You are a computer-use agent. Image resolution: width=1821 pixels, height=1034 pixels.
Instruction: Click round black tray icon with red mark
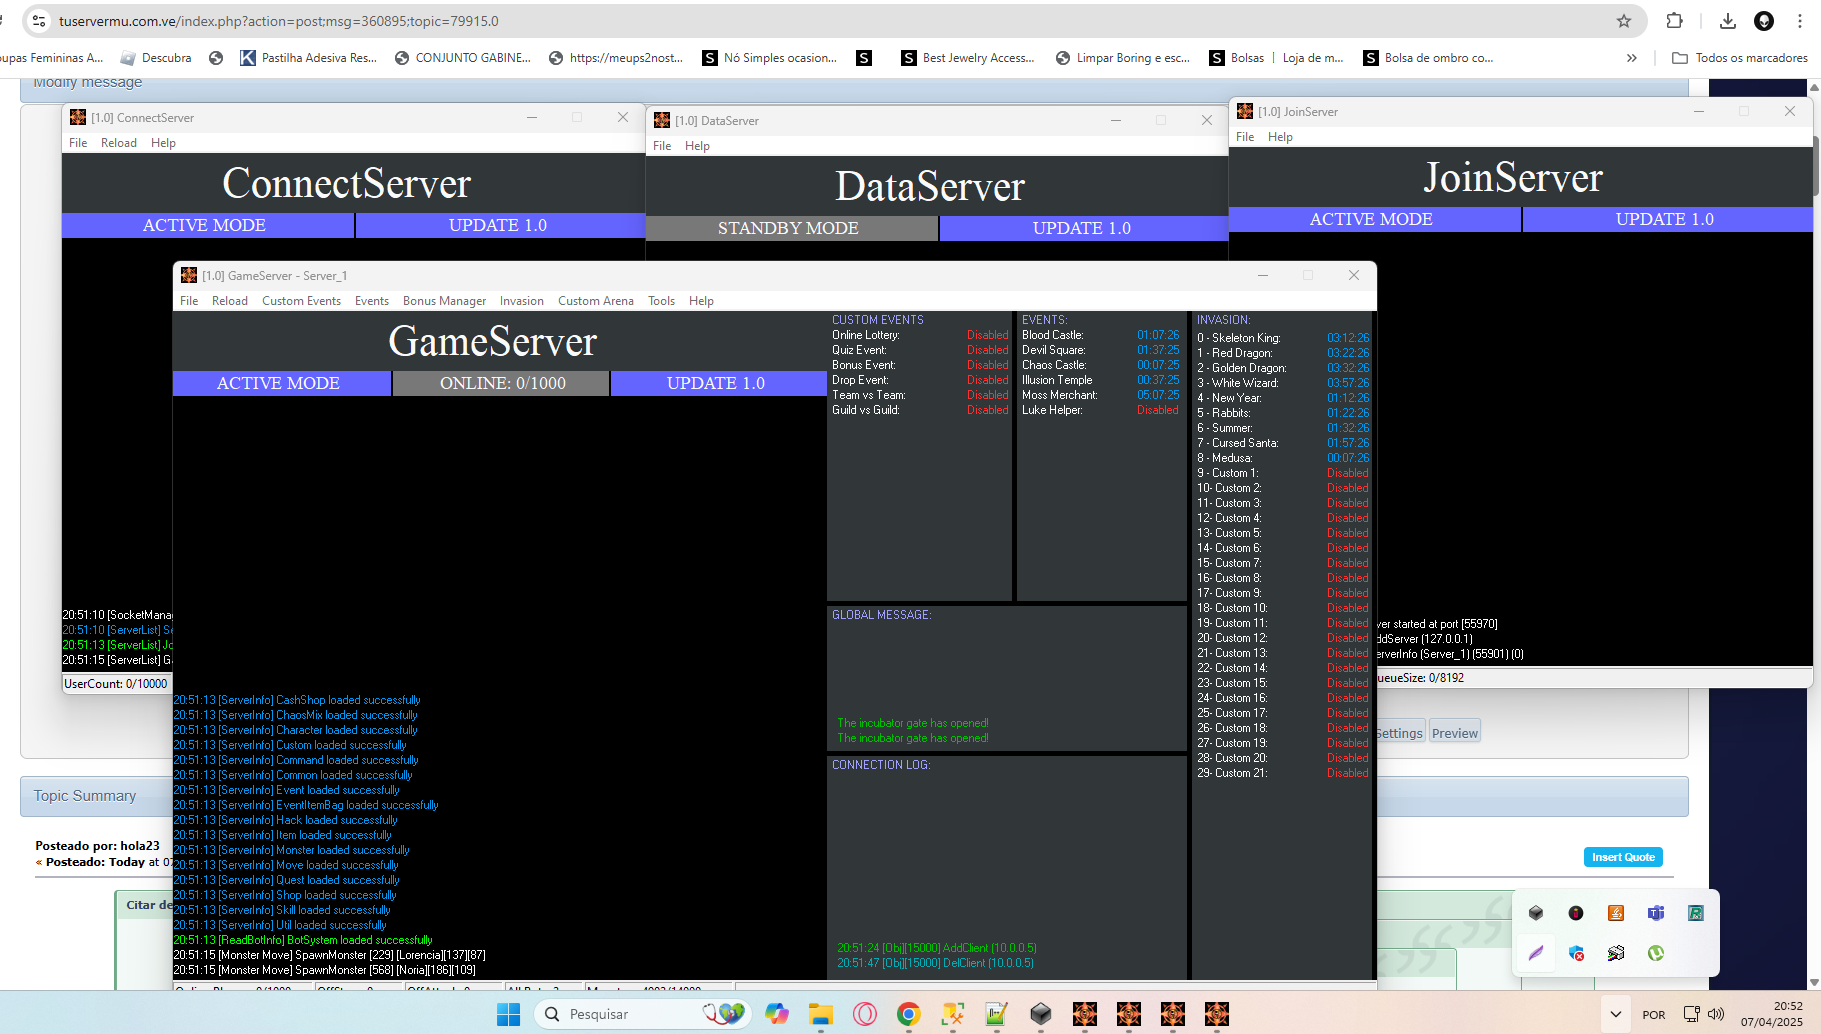1576,913
